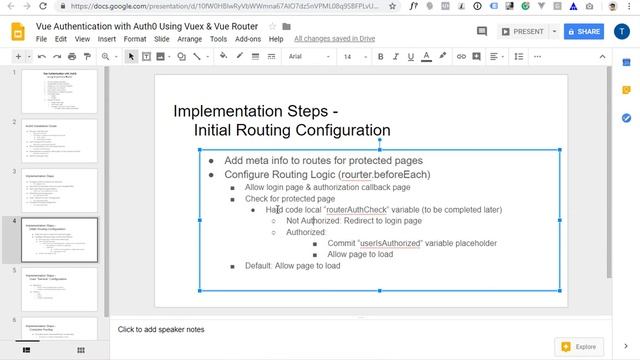
Task: Click the Undo arrow
Action: (x=42, y=57)
